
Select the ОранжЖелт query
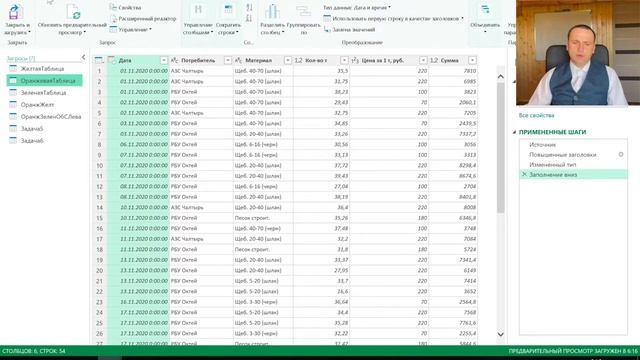point(44,104)
